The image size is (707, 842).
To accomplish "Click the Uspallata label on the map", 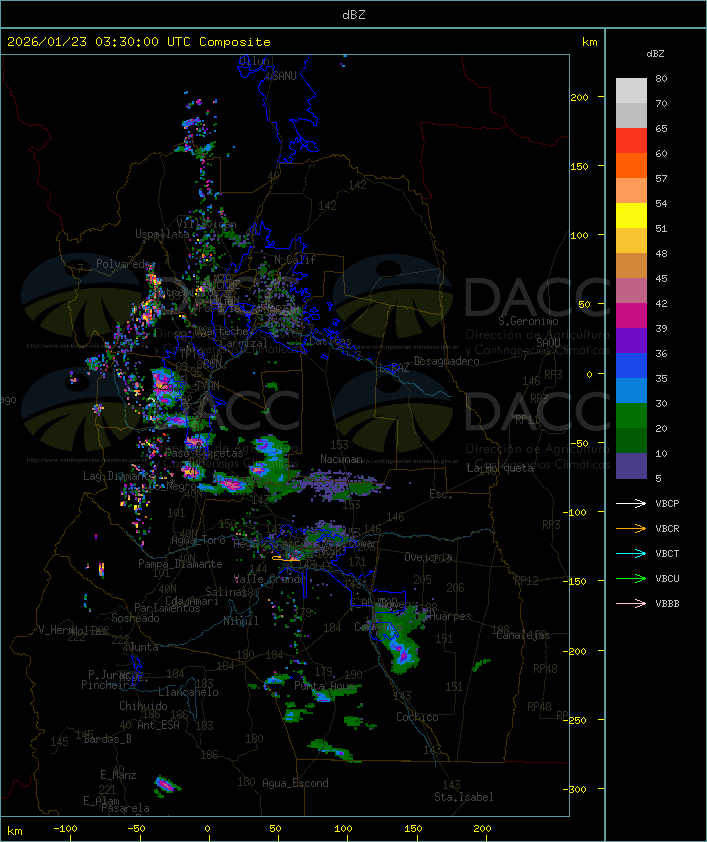I will point(162,234).
